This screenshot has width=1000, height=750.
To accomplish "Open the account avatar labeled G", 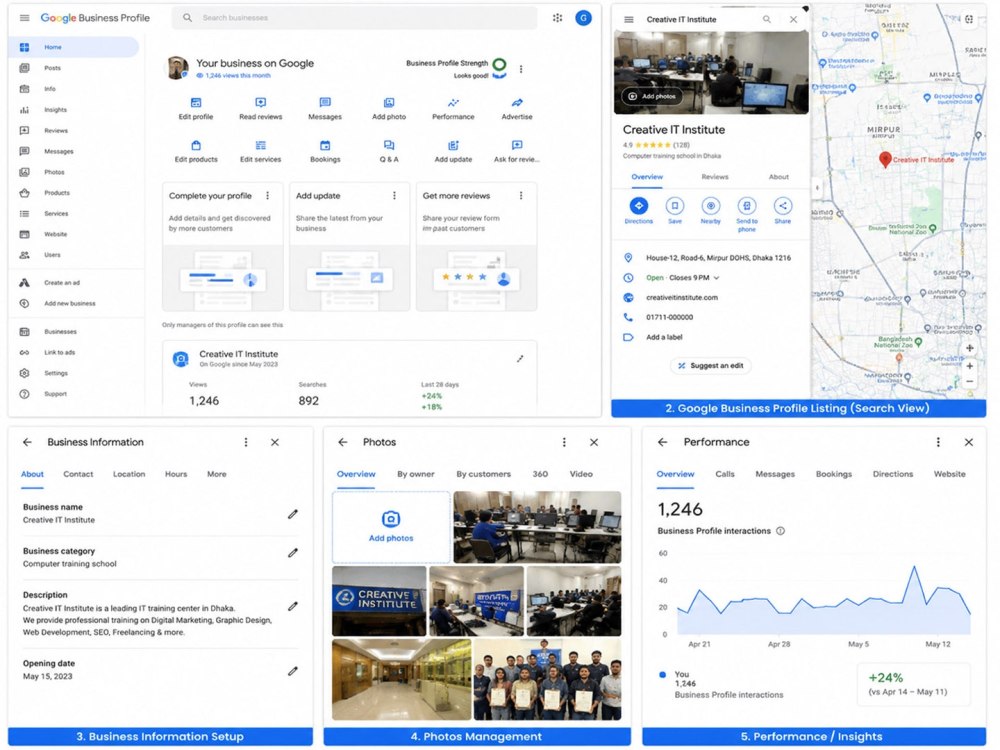I will [583, 18].
